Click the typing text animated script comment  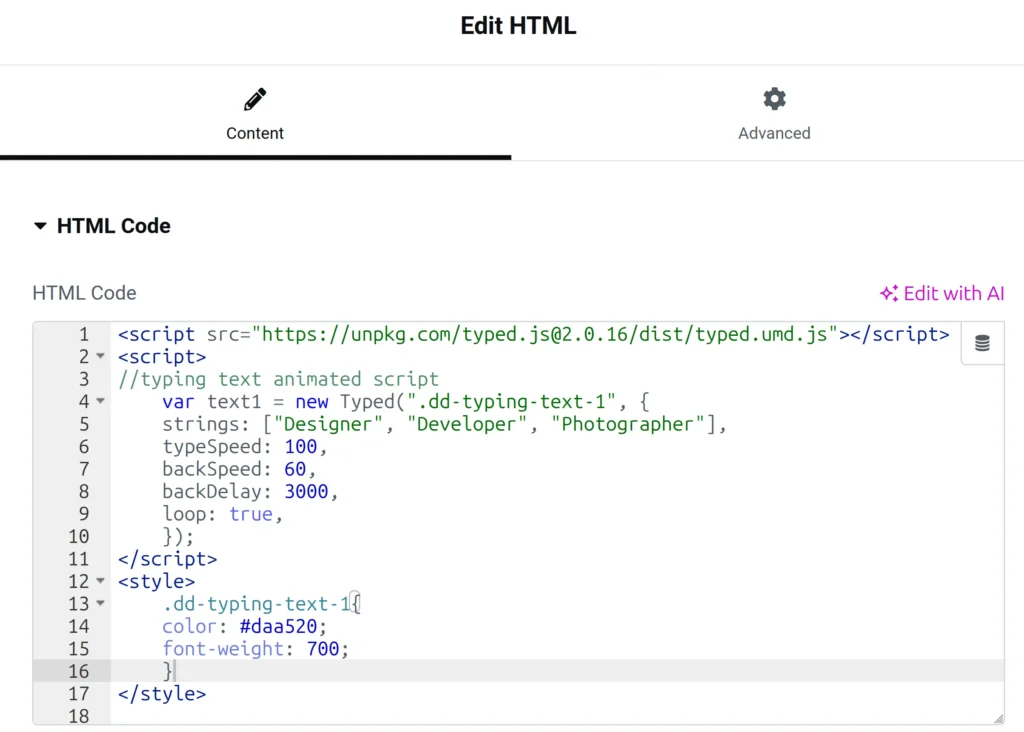[278, 379]
